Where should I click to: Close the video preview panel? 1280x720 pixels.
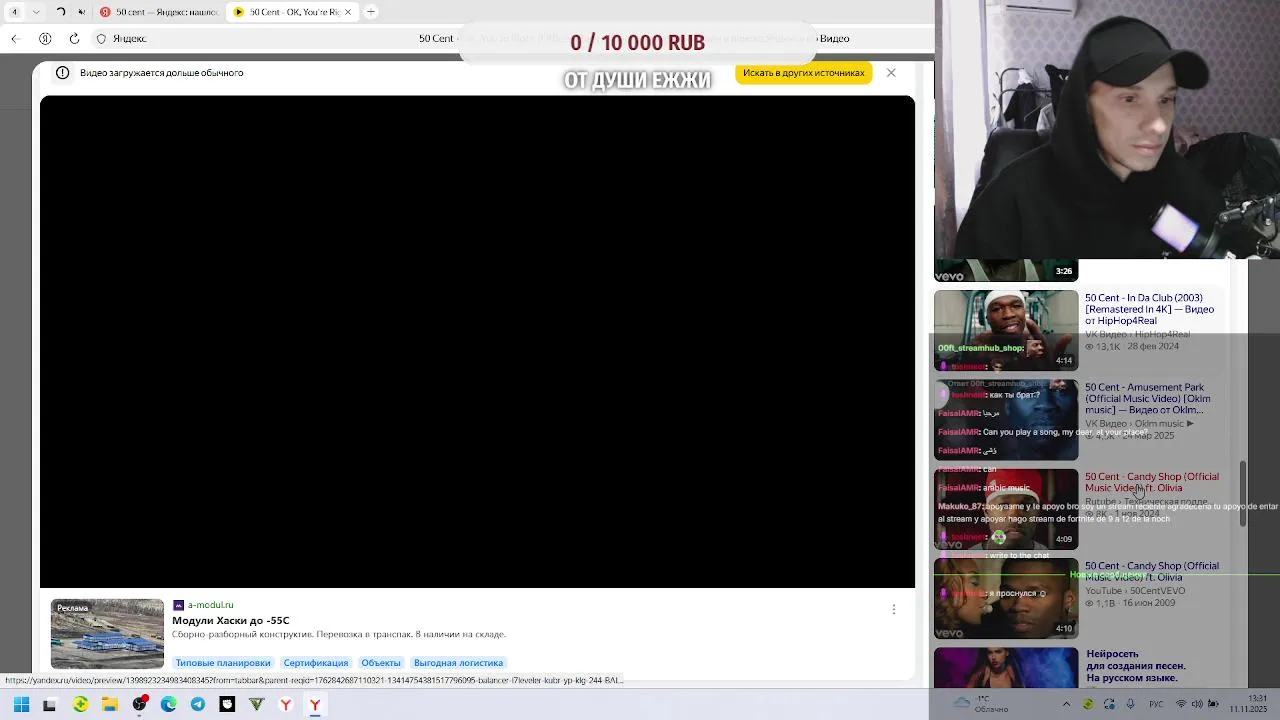click(x=891, y=73)
